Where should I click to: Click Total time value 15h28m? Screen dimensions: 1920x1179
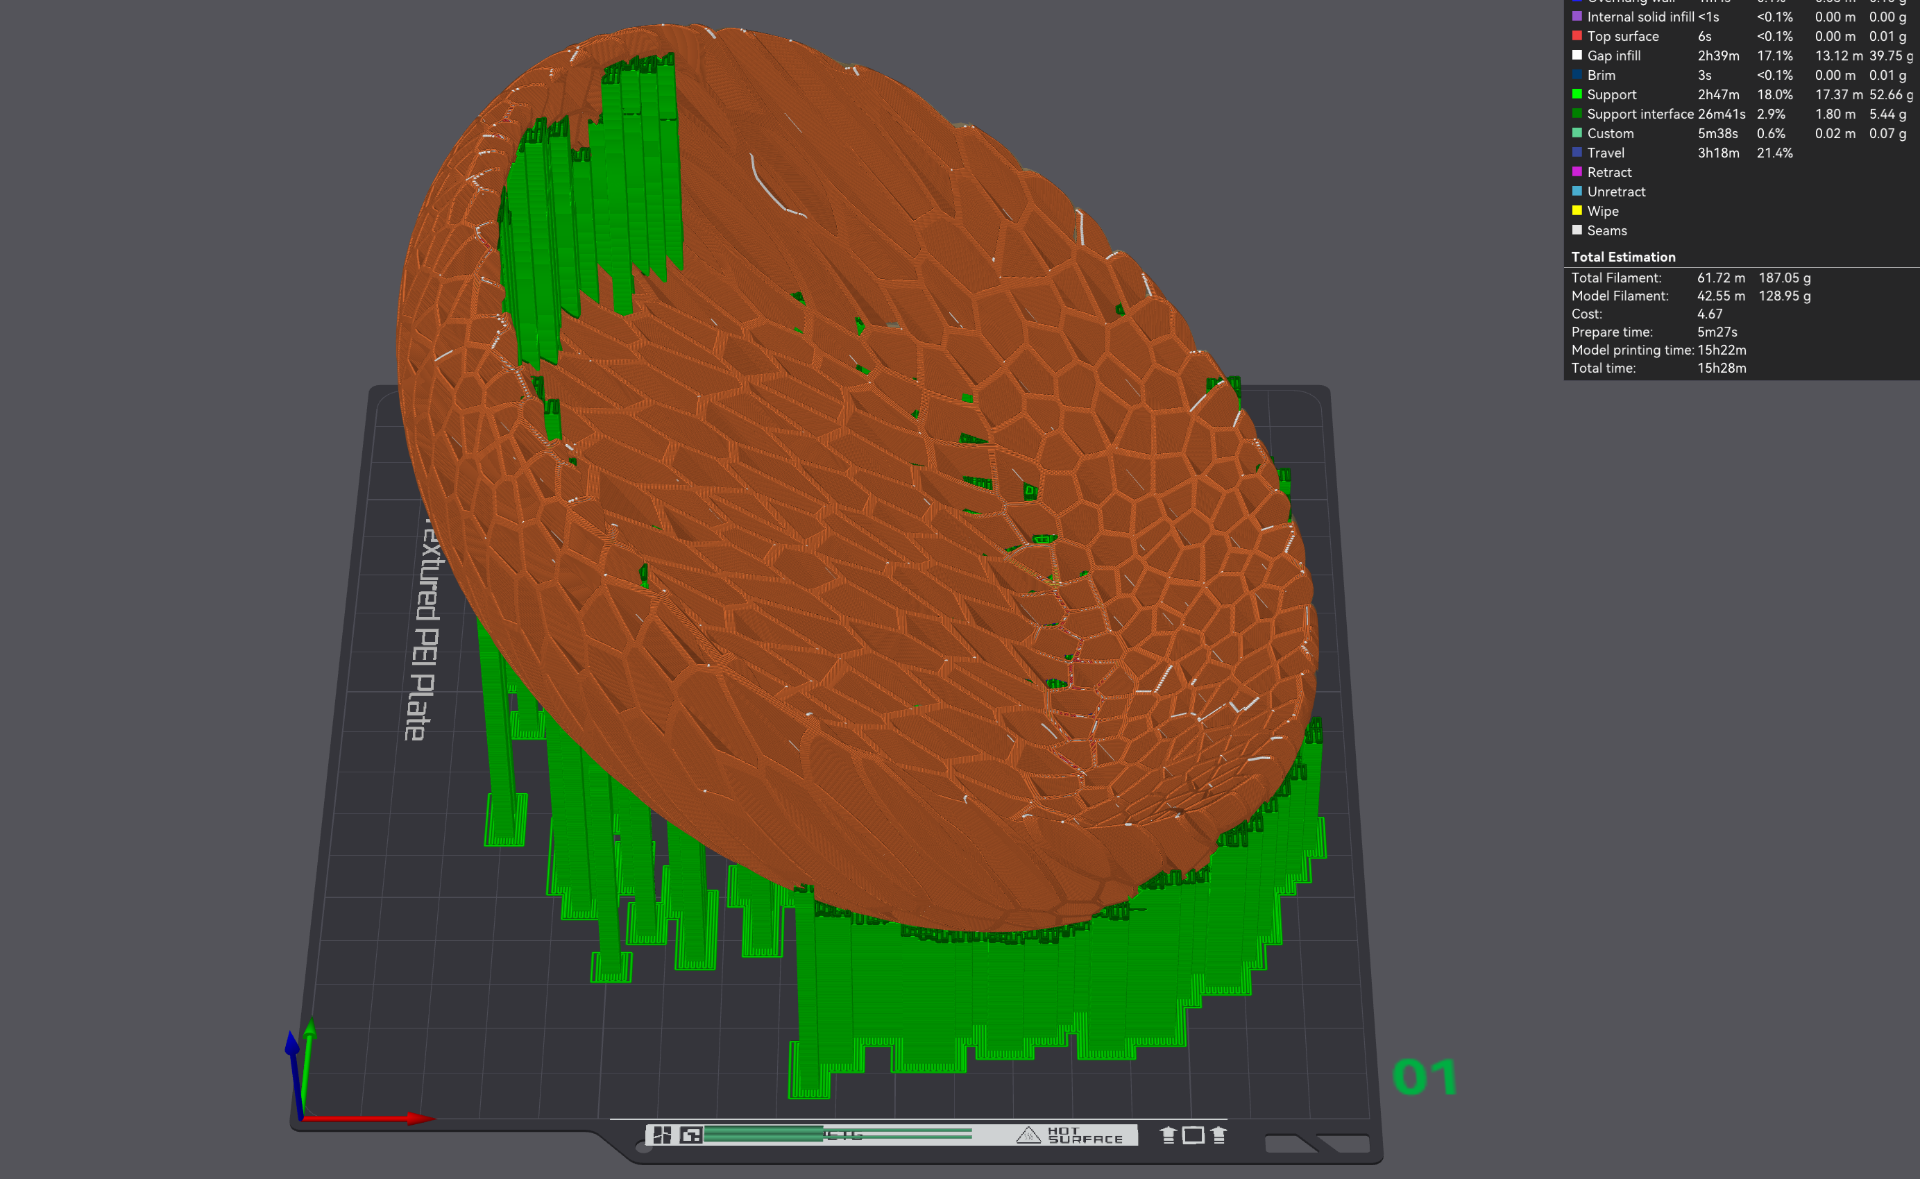coord(1722,368)
